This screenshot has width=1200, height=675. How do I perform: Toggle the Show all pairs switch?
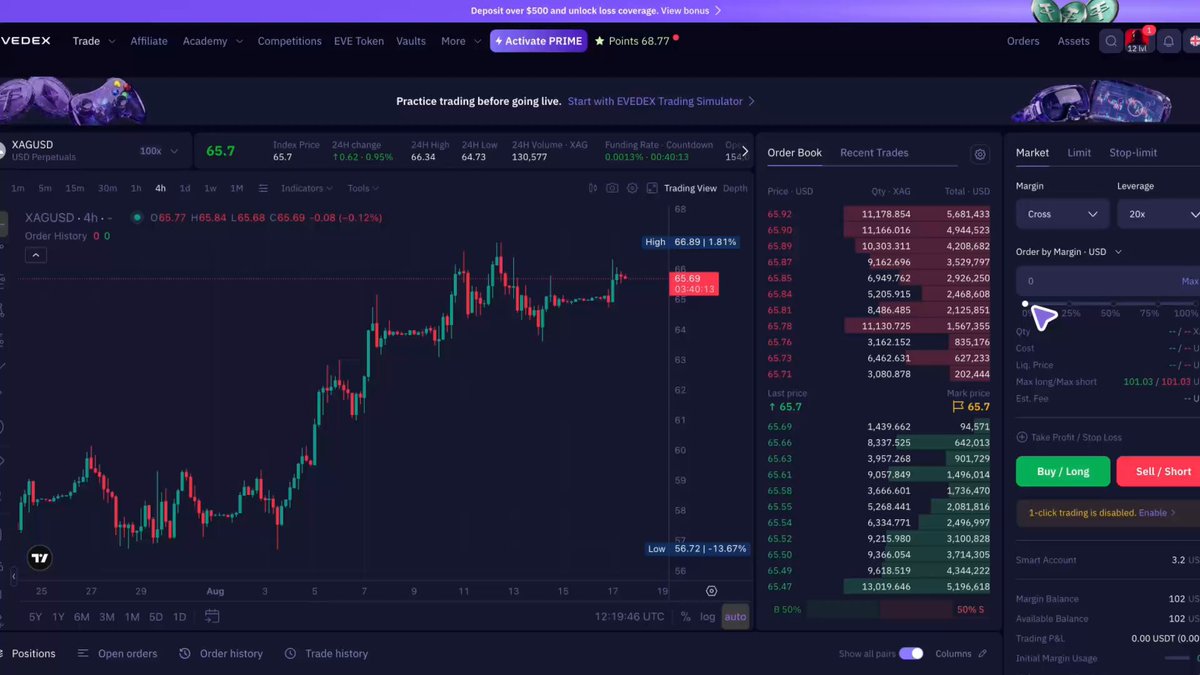[911, 653]
